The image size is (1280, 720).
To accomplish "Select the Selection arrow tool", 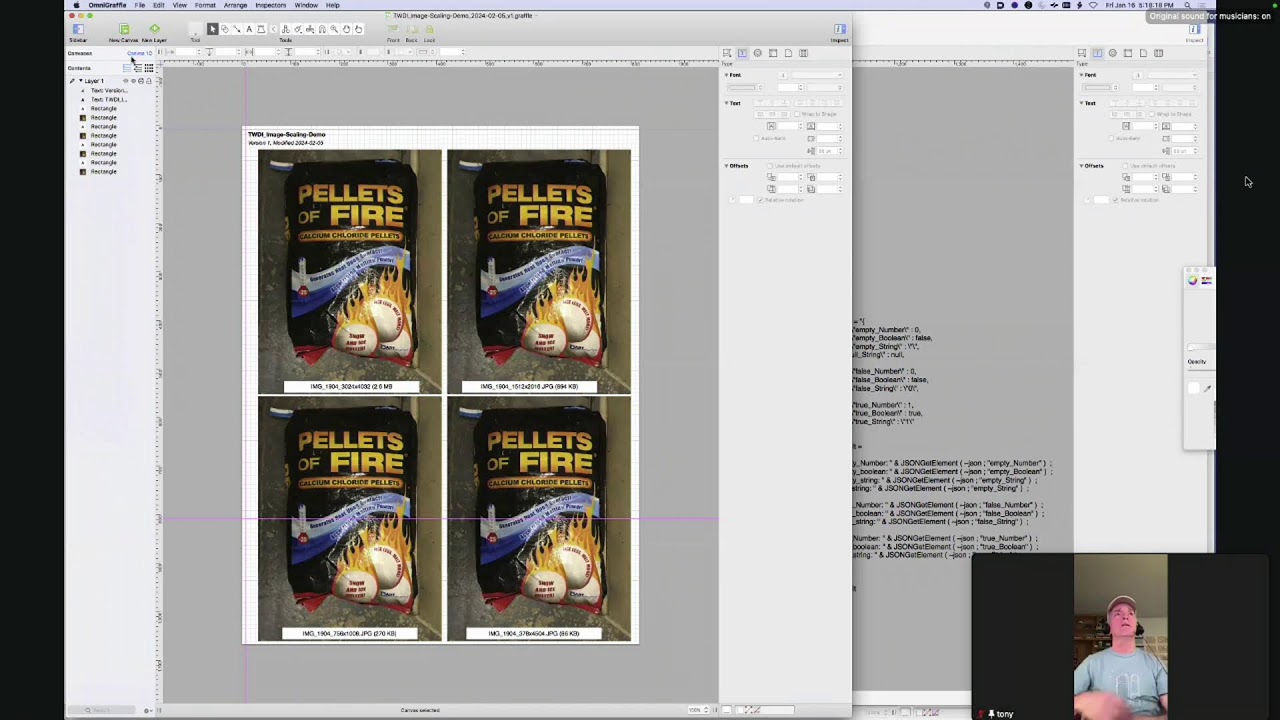I will pyautogui.click(x=212, y=29).
